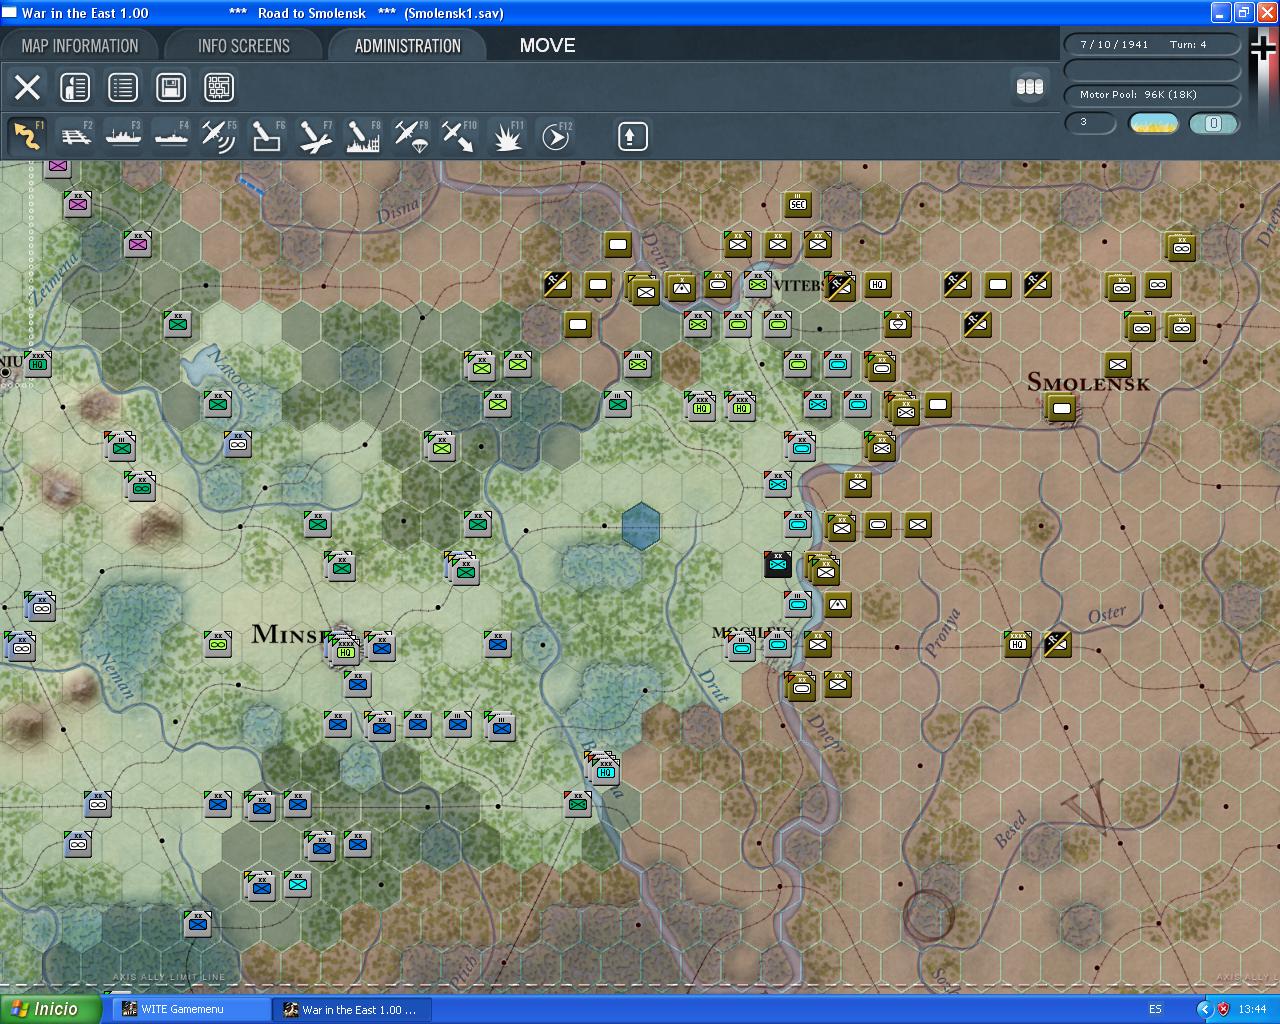Open the Info Screens tab

[243, 45]
